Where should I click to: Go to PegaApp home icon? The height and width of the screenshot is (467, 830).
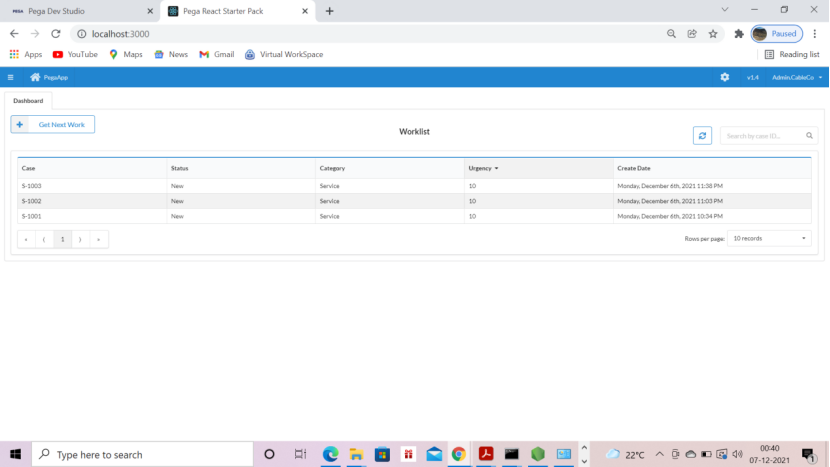tap(35, 77)
